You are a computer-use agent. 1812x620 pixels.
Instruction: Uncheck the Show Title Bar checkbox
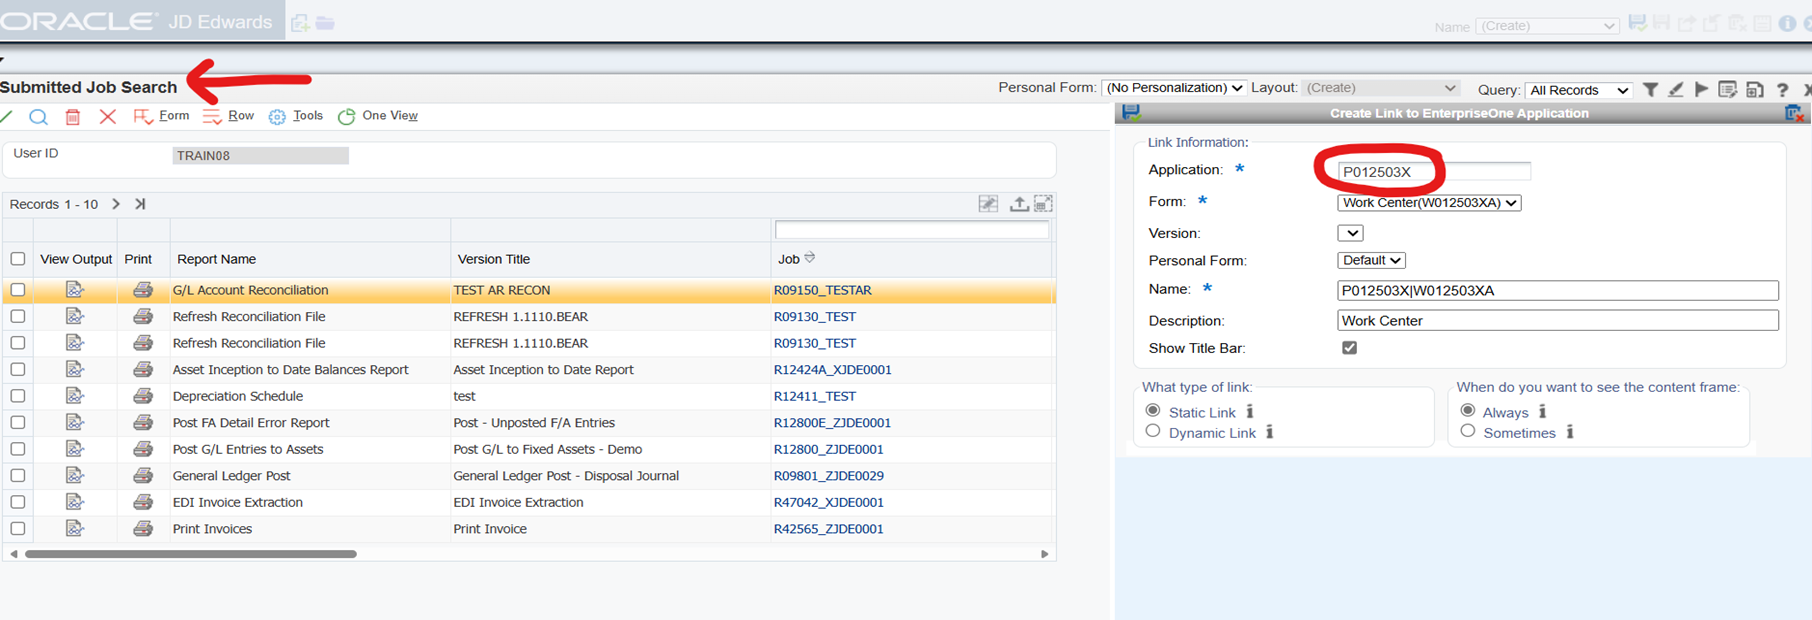click(x=1349, y=348)
